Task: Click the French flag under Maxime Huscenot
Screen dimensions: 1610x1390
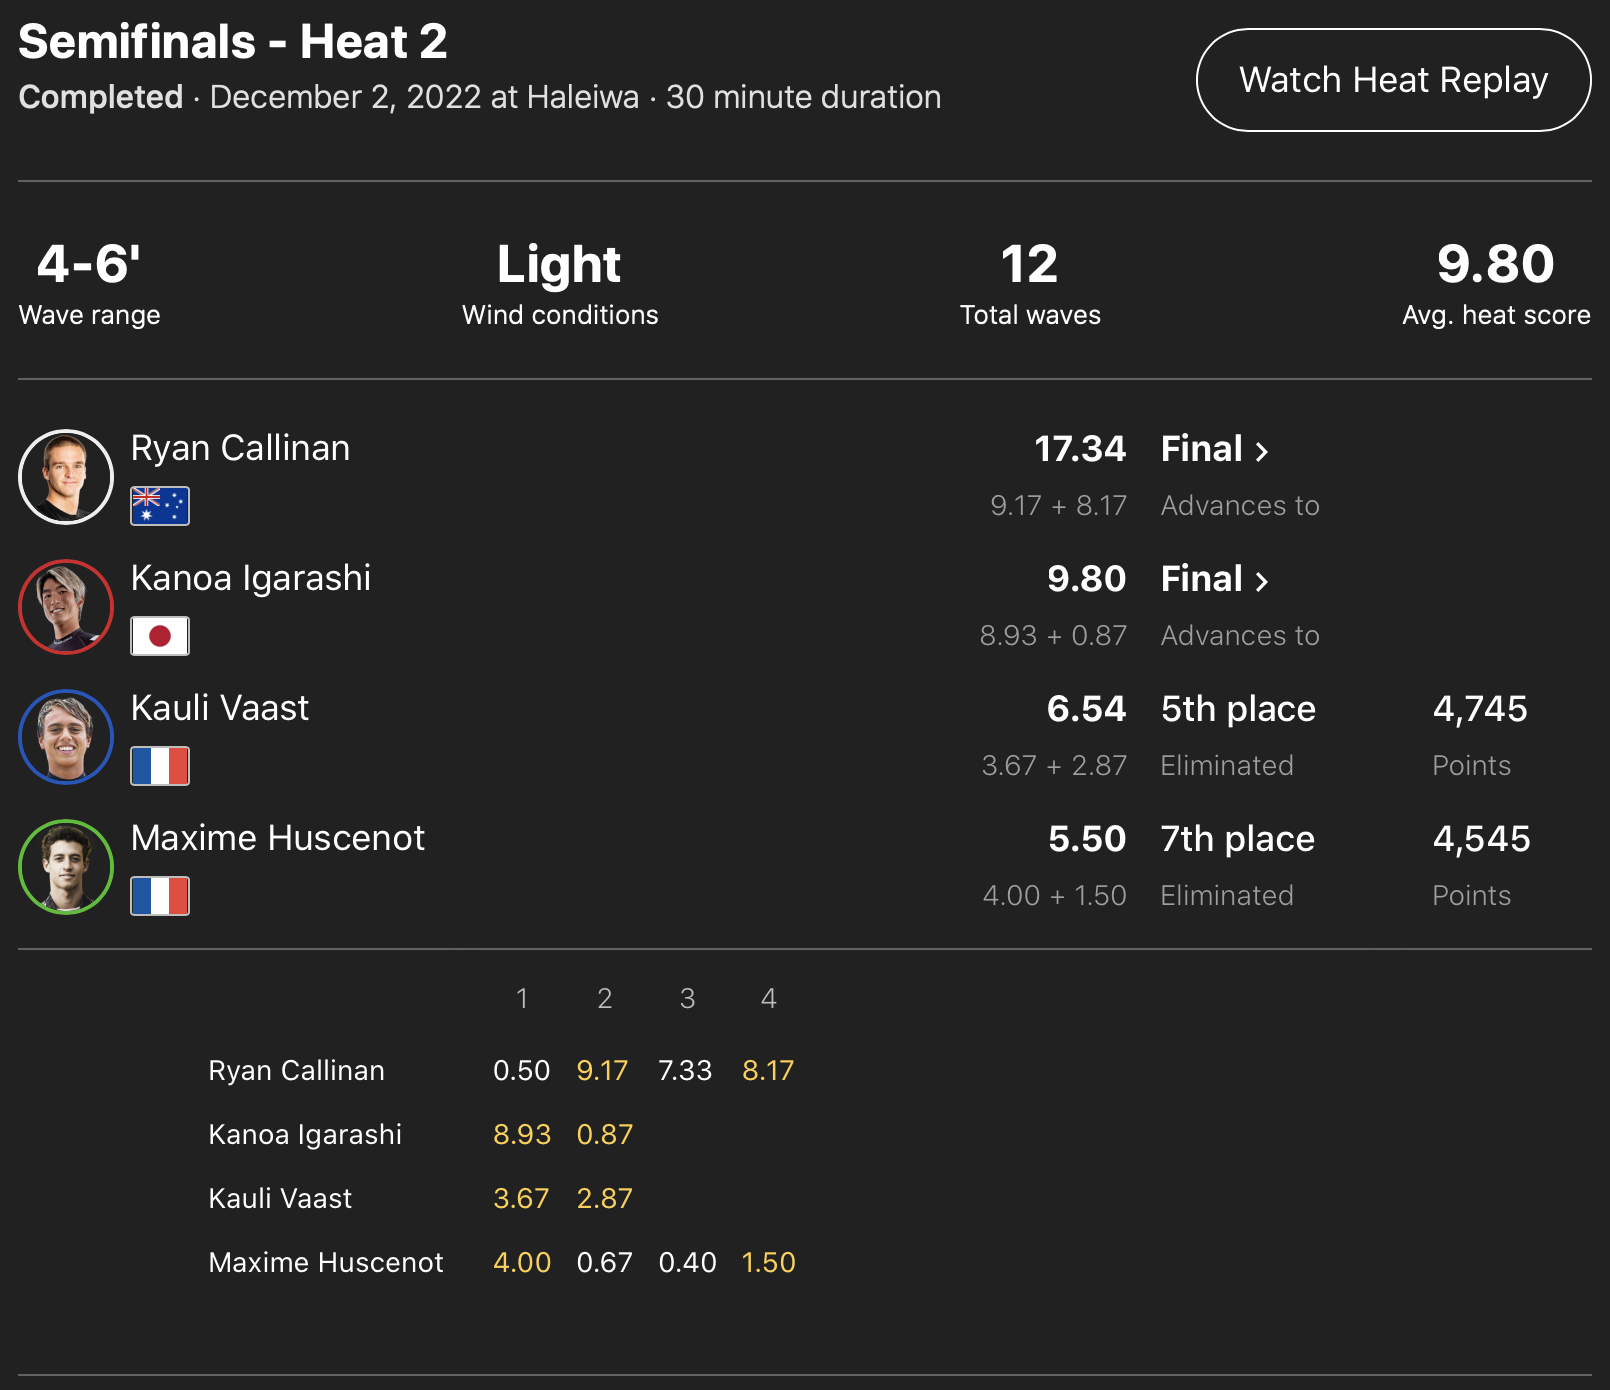Action: pos(160,896)
